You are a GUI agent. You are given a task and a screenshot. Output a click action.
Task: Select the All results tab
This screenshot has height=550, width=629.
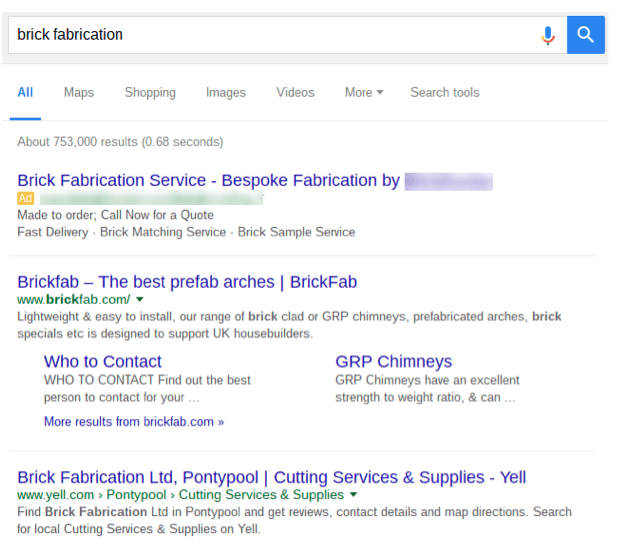25,92
